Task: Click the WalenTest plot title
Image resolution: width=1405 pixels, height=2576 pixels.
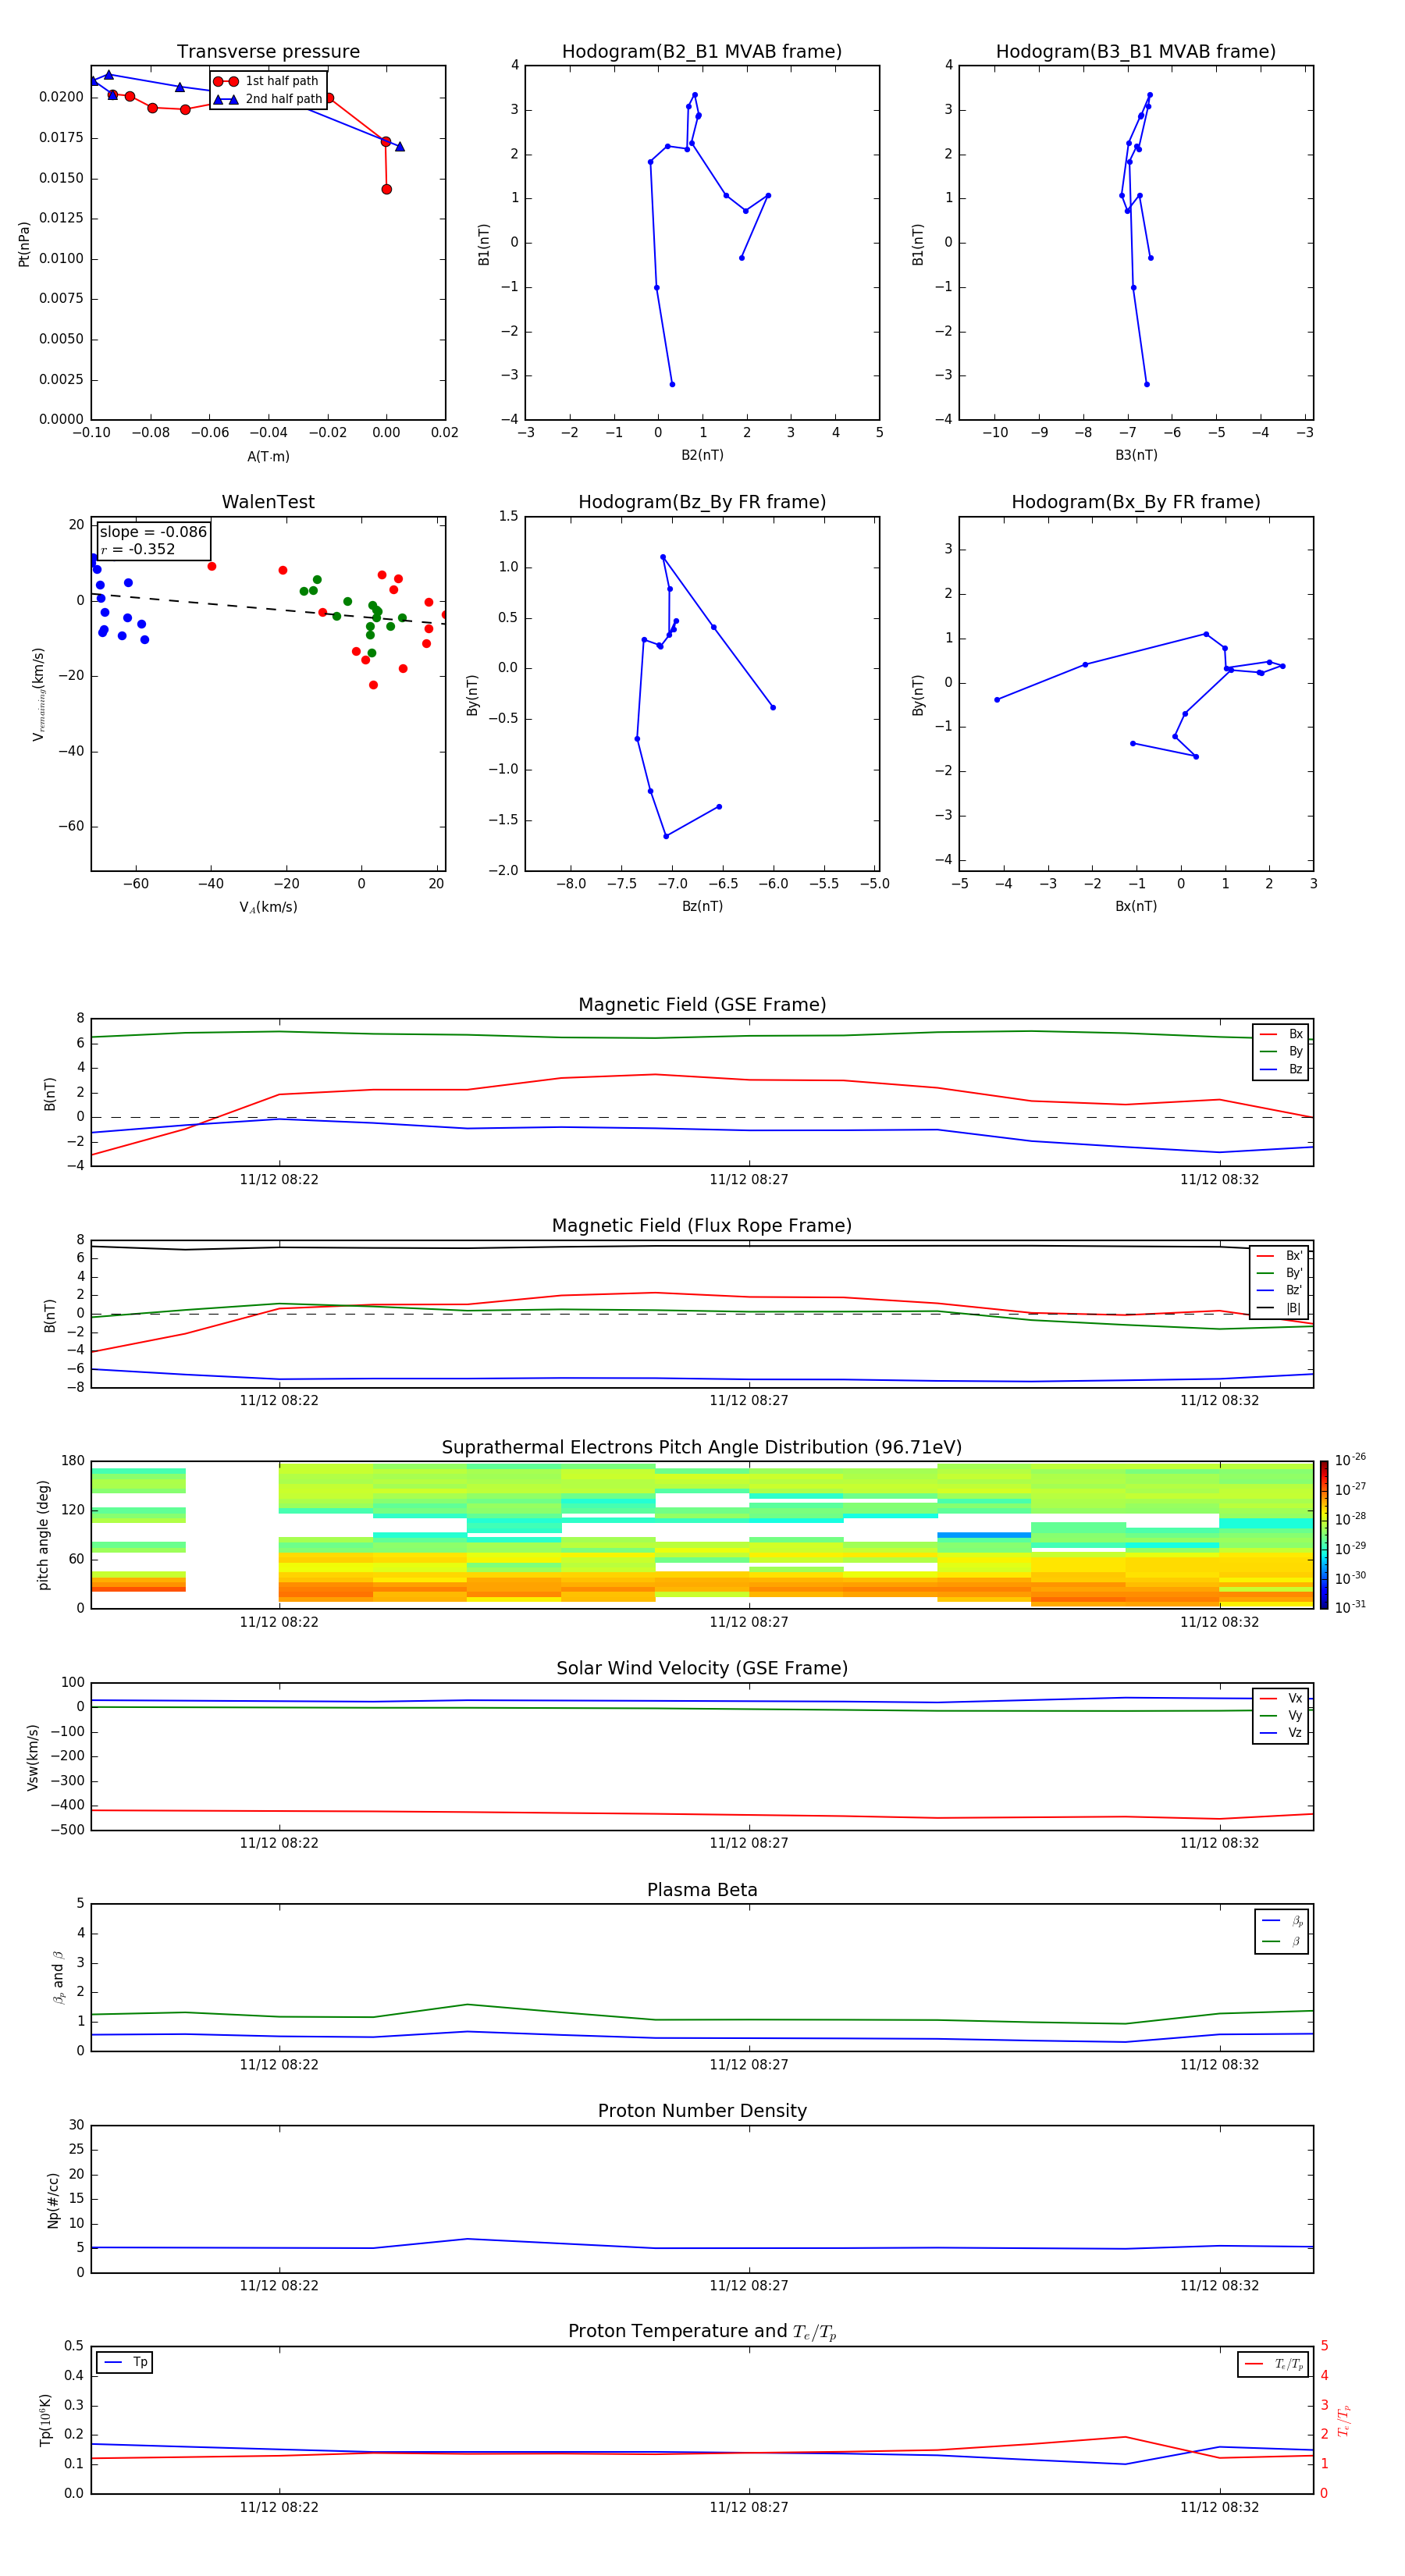Action: 268,502
